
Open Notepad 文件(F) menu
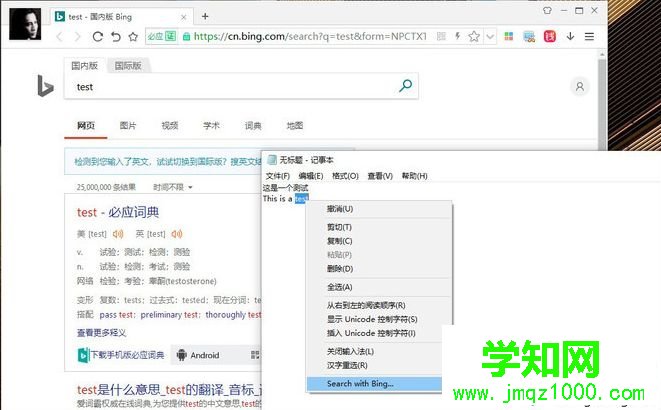coord(277,176)
